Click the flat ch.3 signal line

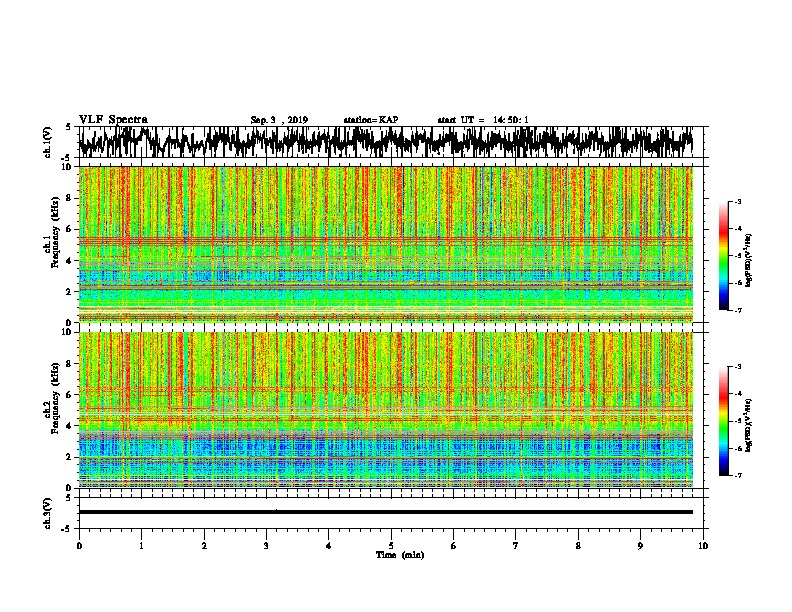(x=386, y=512)
